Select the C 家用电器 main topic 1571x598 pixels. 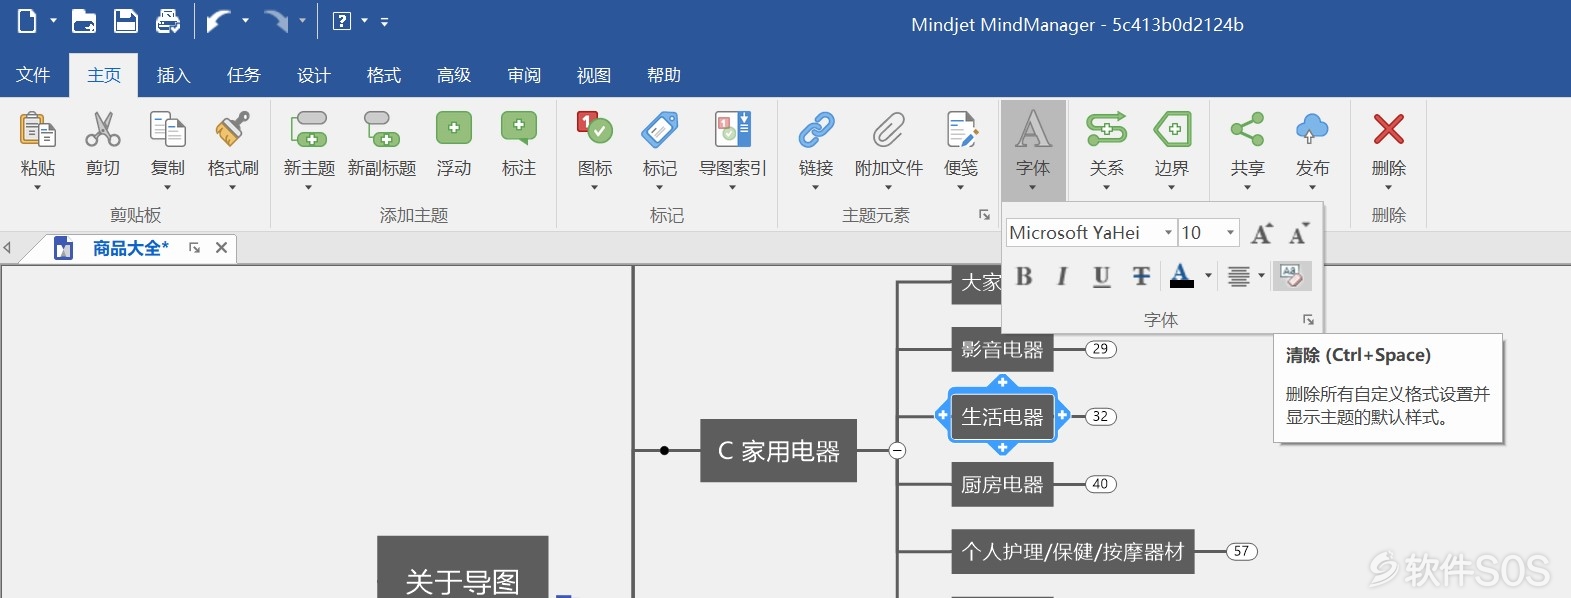tap(778, 451)
